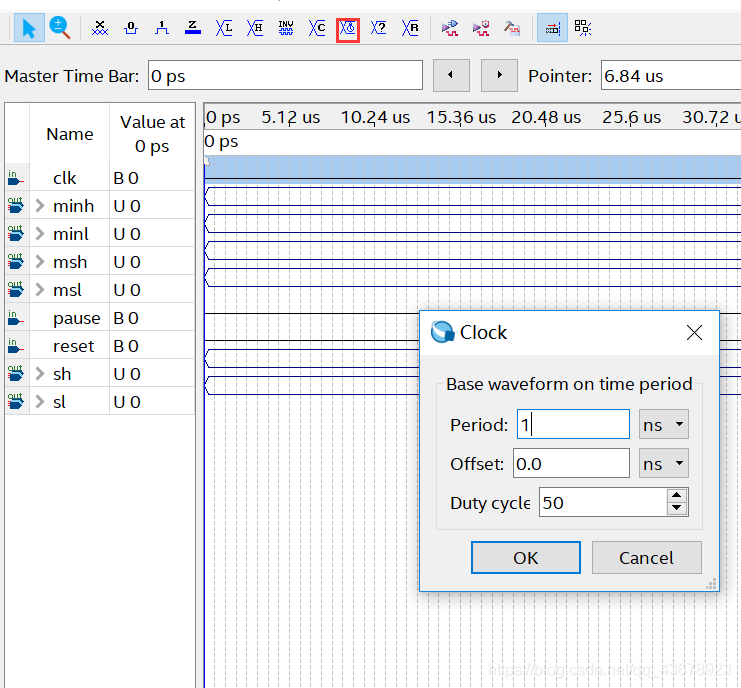Click the Period input field
The width and height of the screenshot is (741, 688).
[573, 424]
